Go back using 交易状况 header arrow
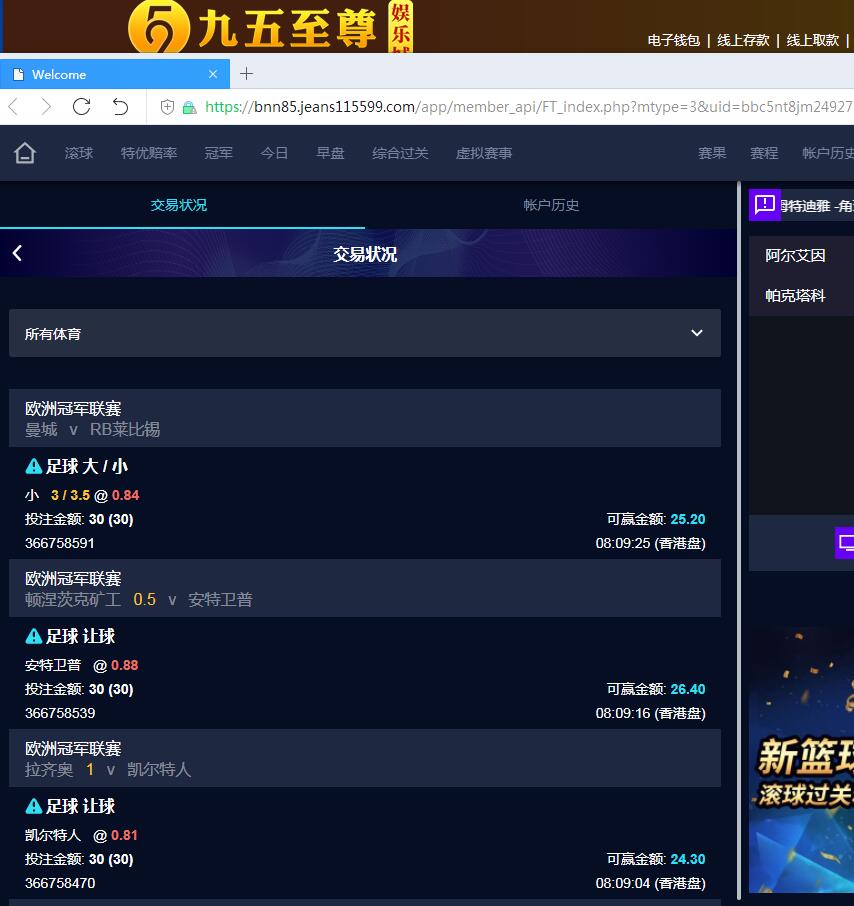854x906 pixels. [17, 253]
